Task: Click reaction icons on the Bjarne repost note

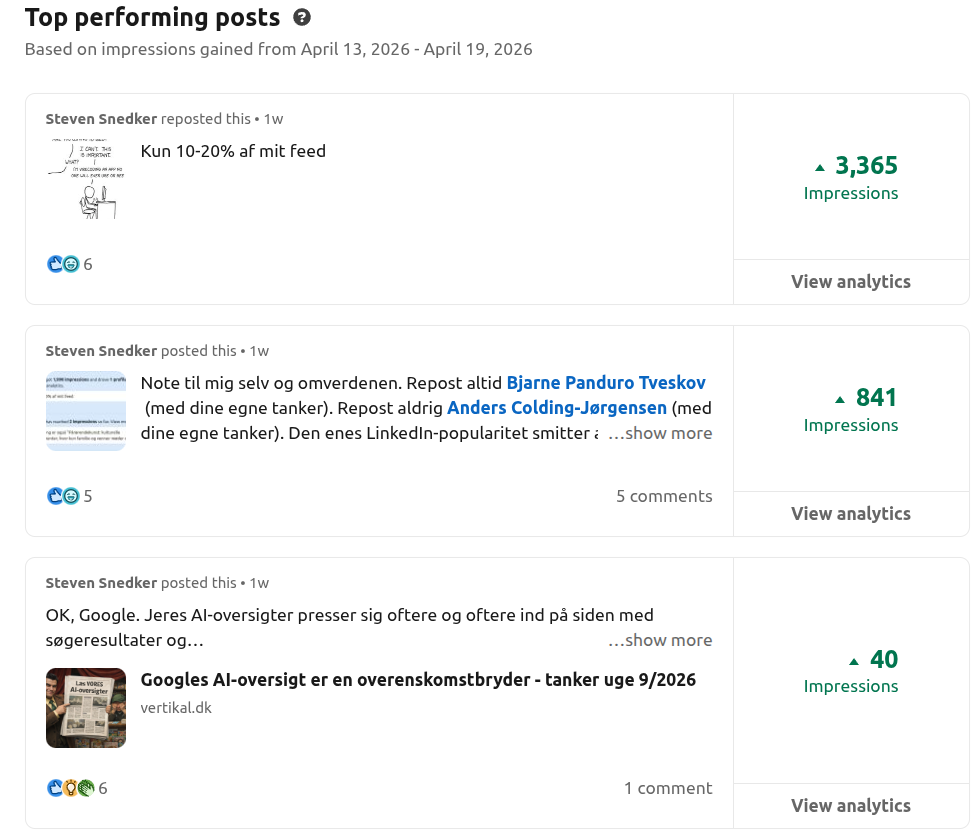Action: click(x=63, y=496)
